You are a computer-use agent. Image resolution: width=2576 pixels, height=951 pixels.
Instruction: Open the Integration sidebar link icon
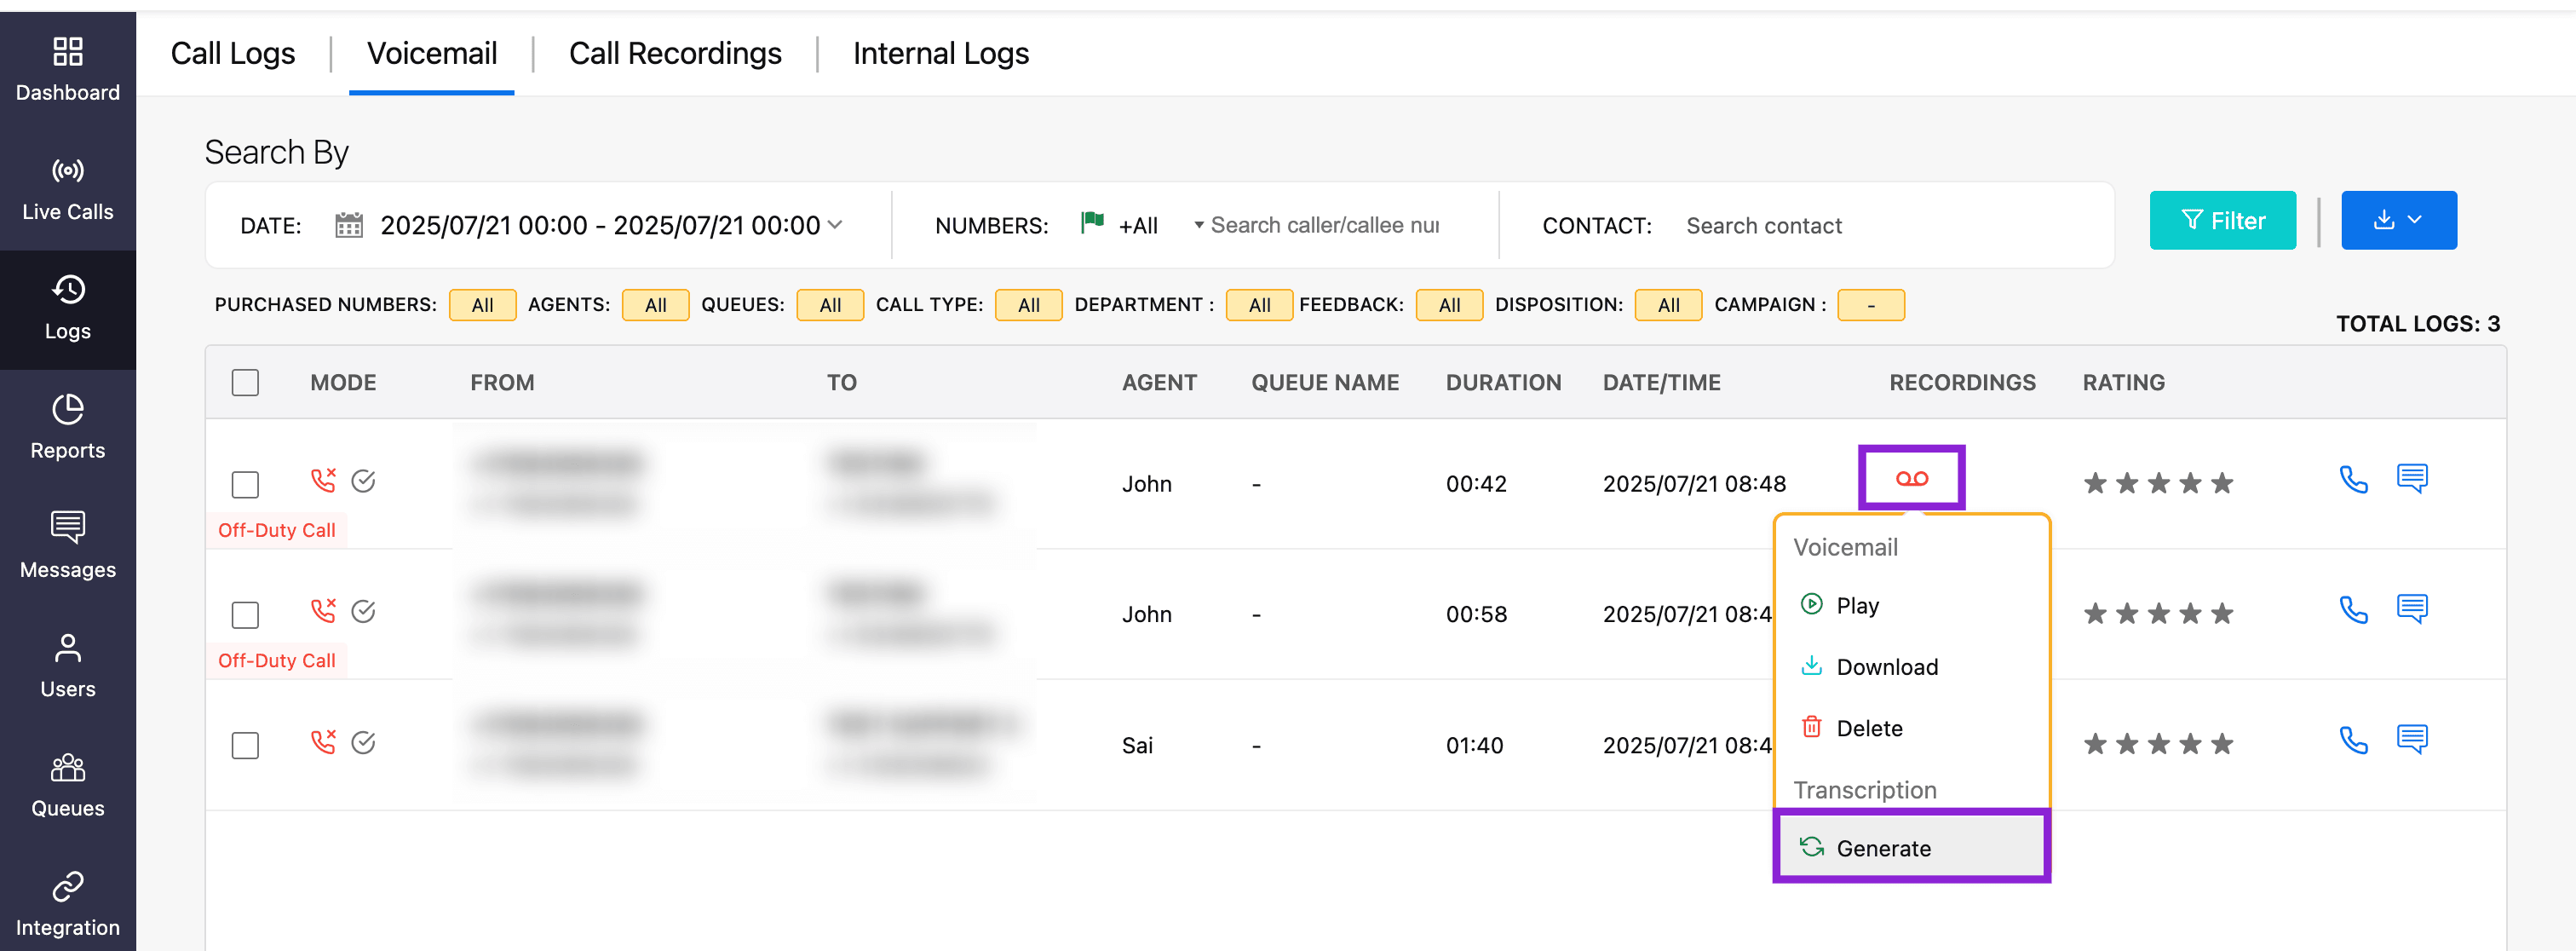(x=67, y=886)
